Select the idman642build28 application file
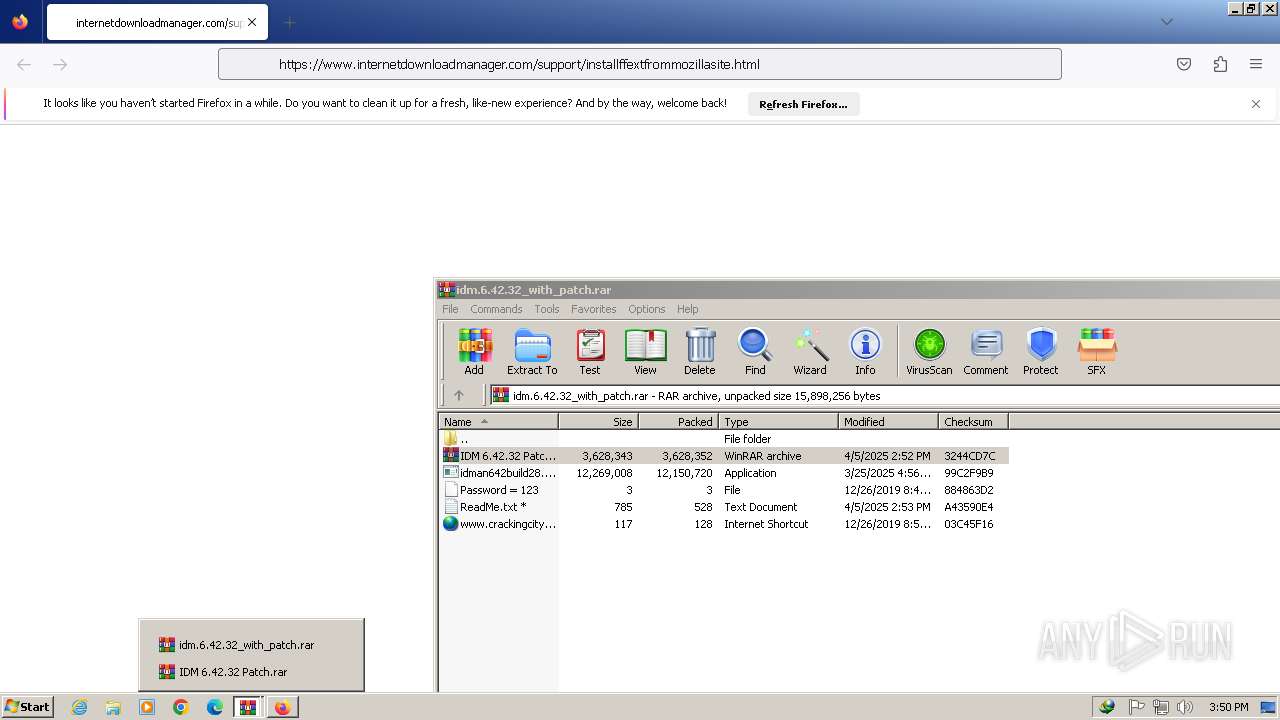This screenshot has height=720, width=1280. (x=724, y=473)
